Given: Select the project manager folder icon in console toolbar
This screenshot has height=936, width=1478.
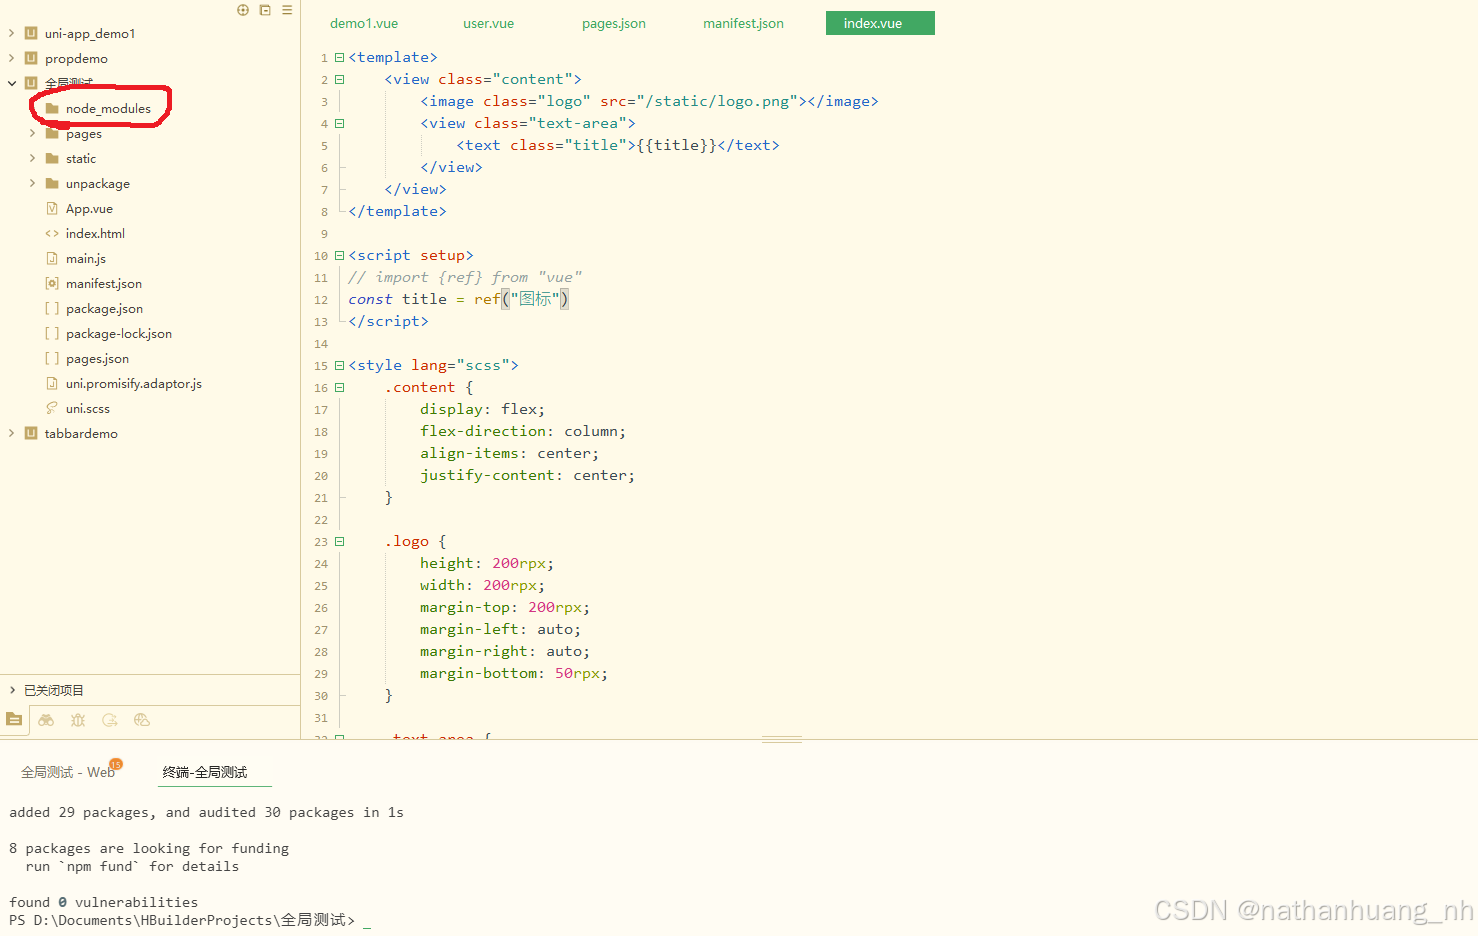Looking at the screenshot, I should tap(14, 719).
